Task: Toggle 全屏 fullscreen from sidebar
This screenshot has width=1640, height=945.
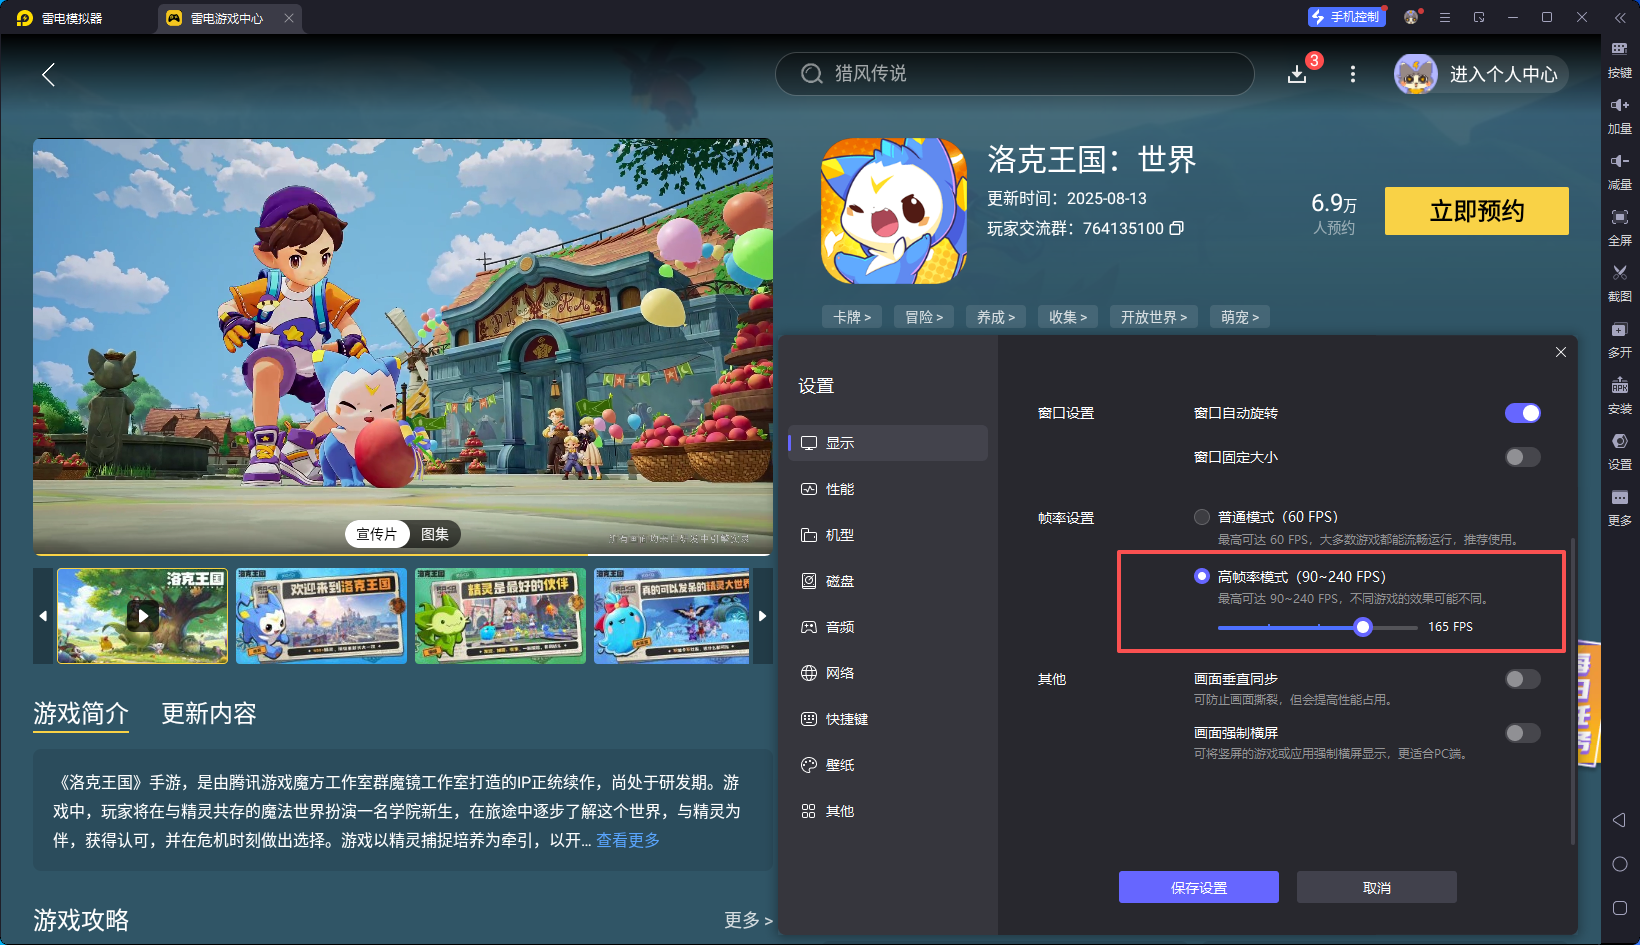Action: click(1620, 228)
